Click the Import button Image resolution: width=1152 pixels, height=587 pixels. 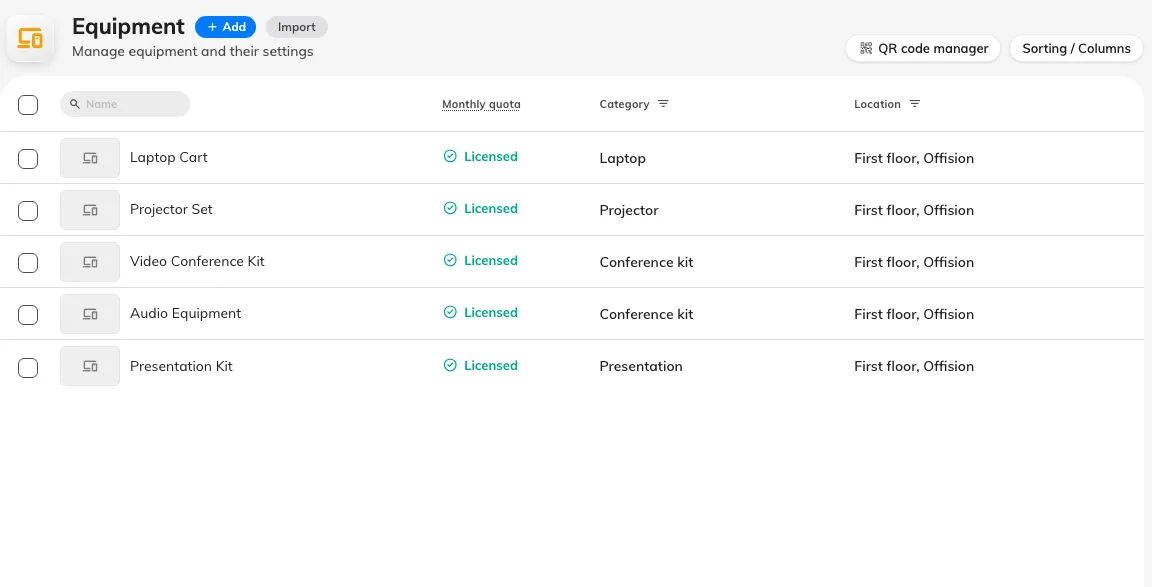tap(297, 27)
